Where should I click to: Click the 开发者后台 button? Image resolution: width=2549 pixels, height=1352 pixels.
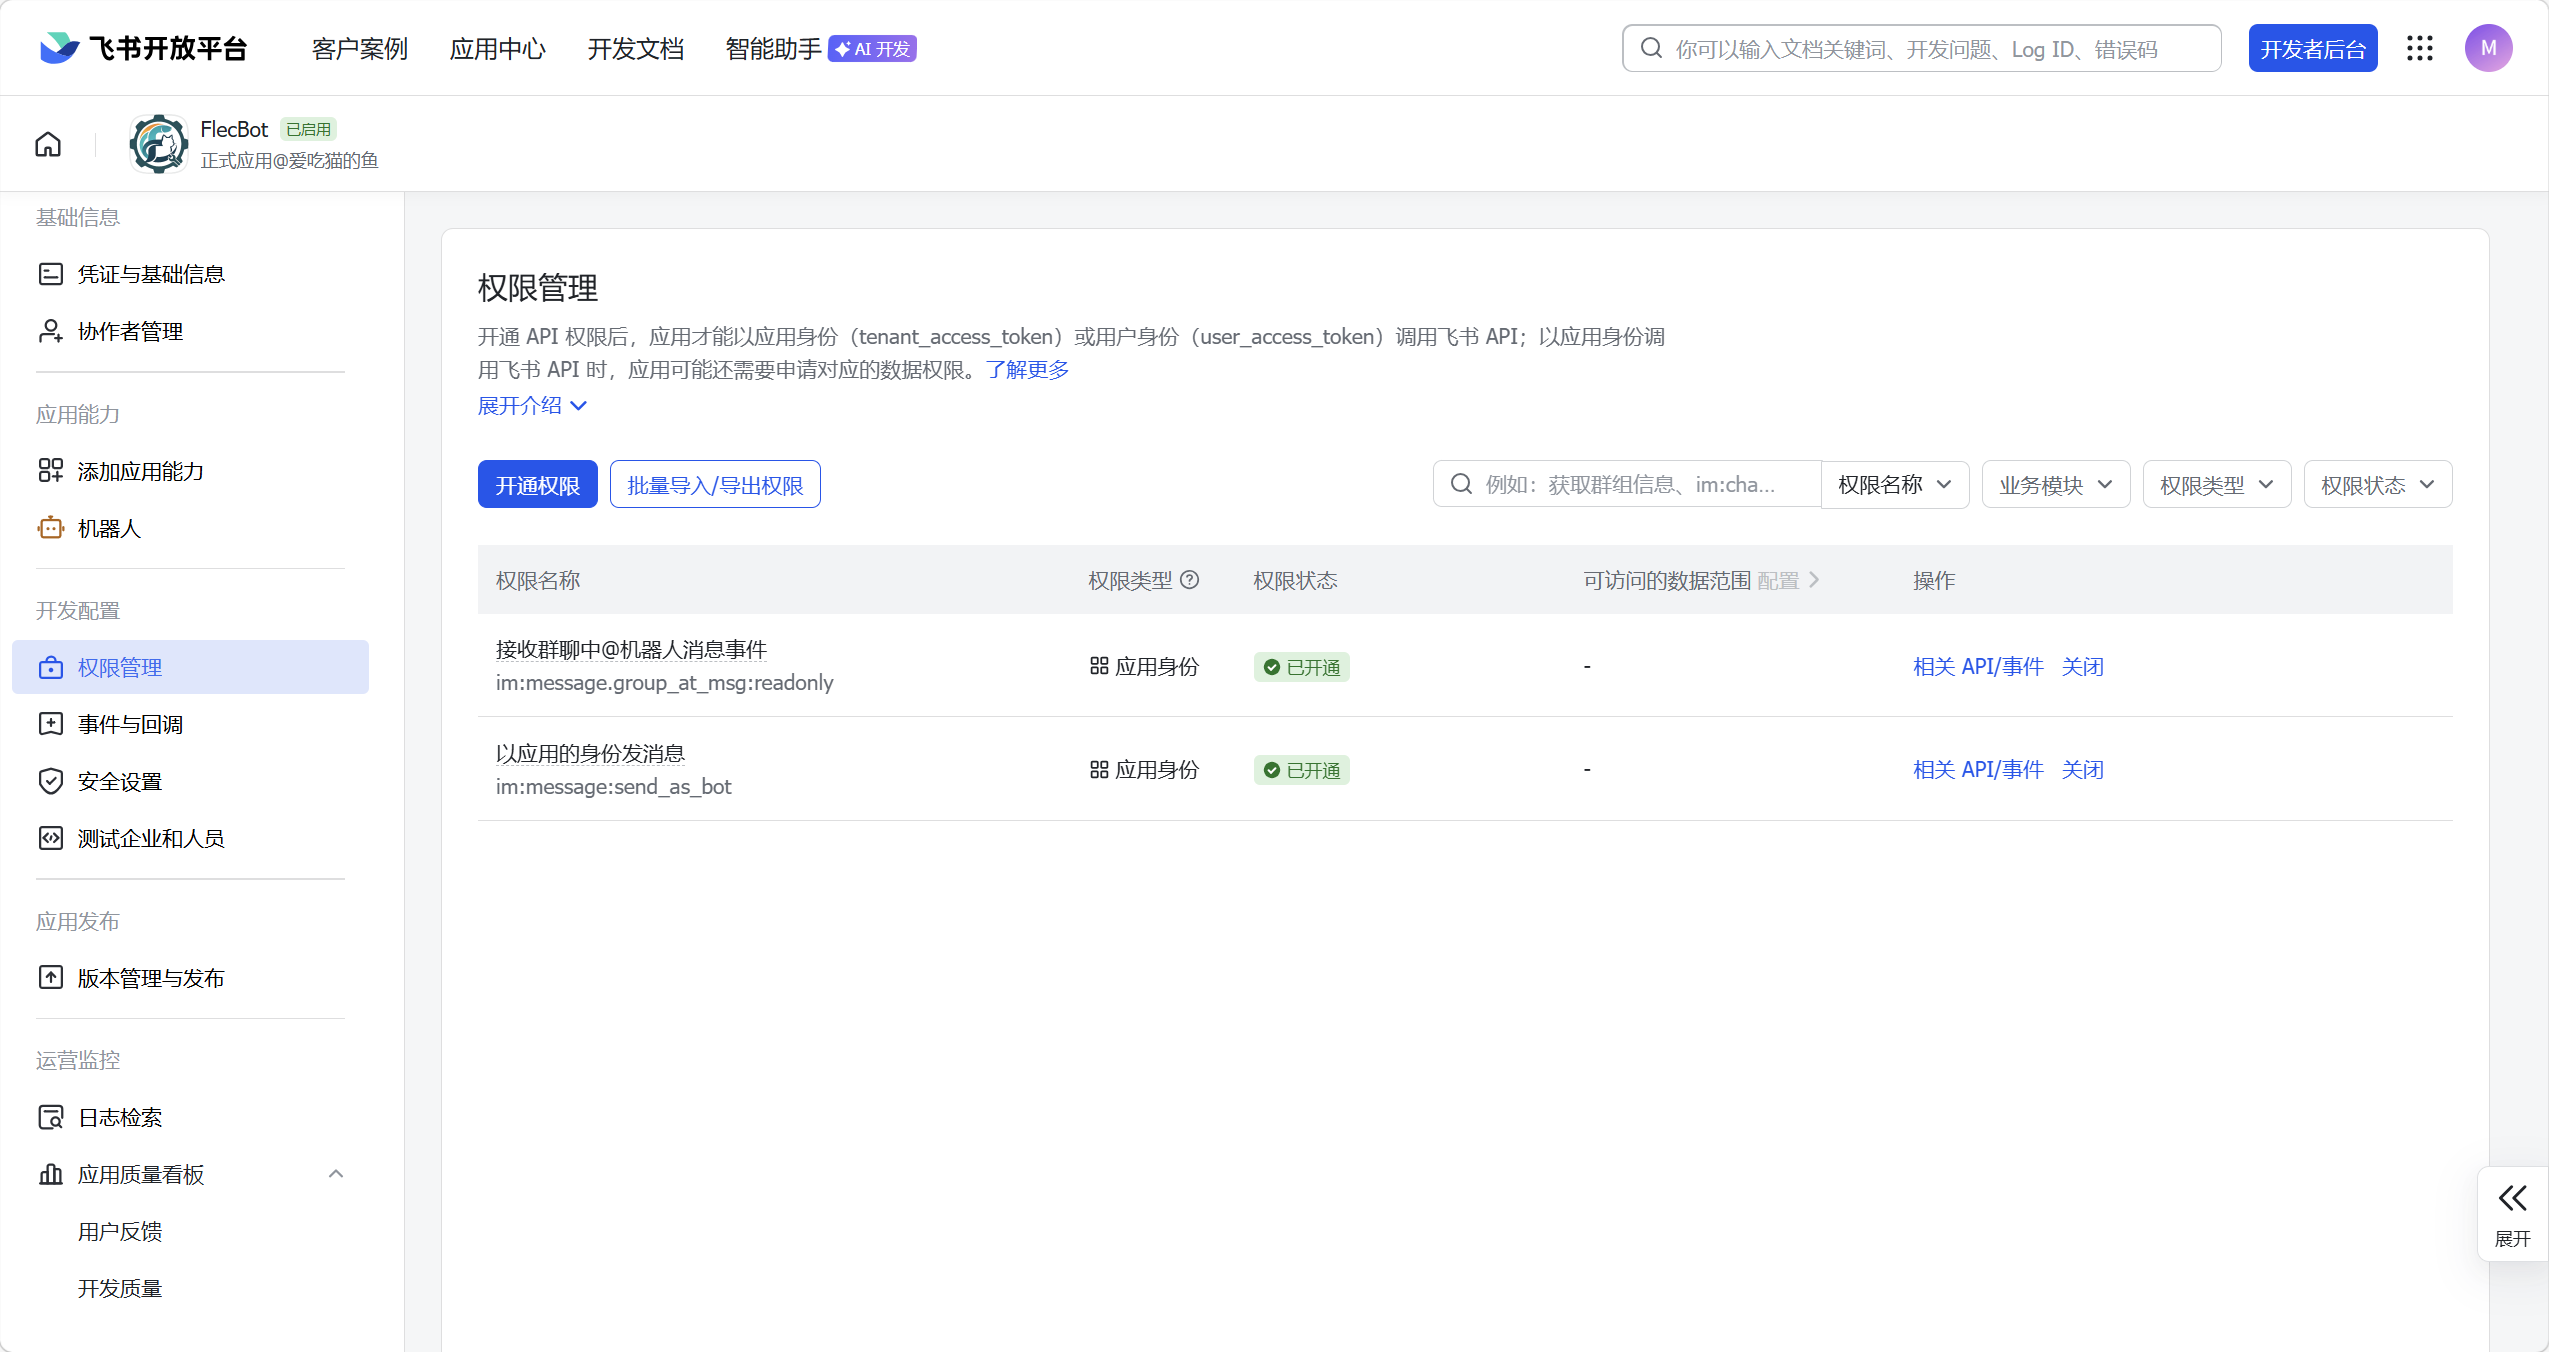[x=2313, y=48]
